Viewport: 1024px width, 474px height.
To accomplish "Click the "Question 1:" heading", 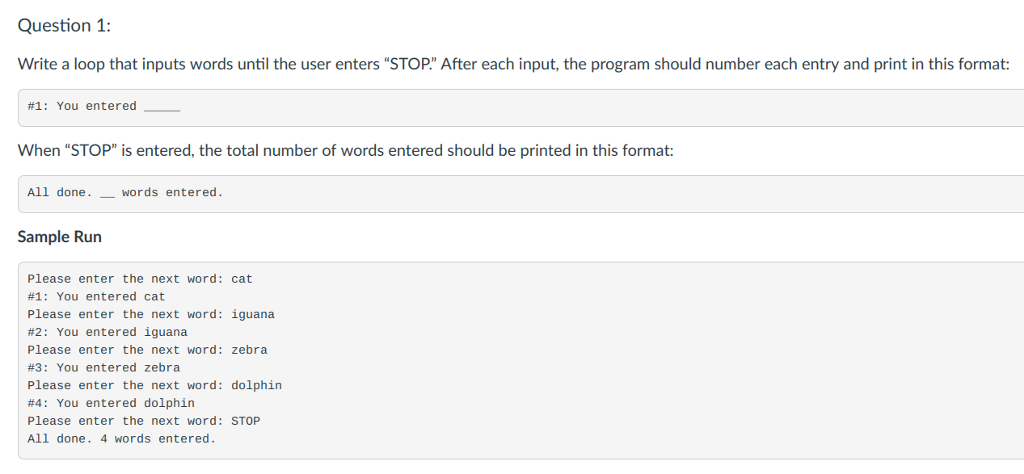I will coord(64,25).
